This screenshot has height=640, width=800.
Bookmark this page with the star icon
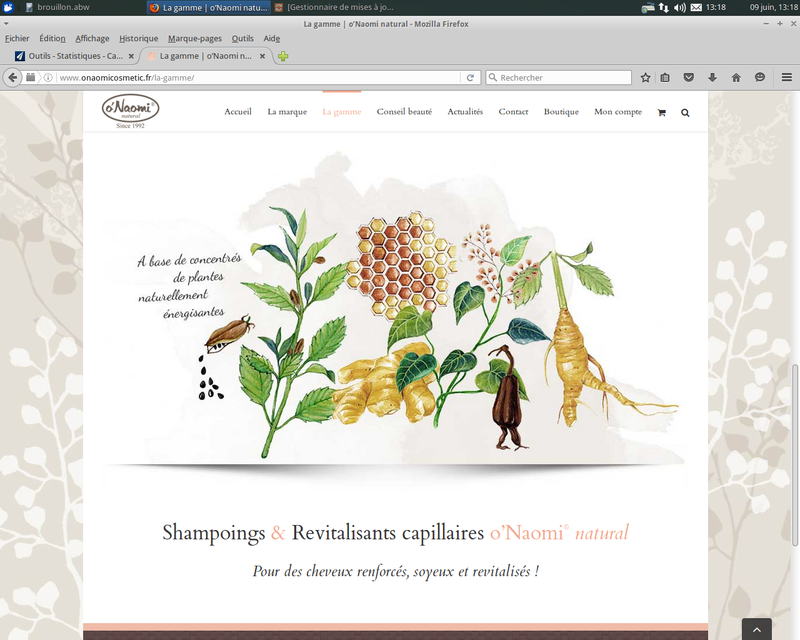pos(645,78)
